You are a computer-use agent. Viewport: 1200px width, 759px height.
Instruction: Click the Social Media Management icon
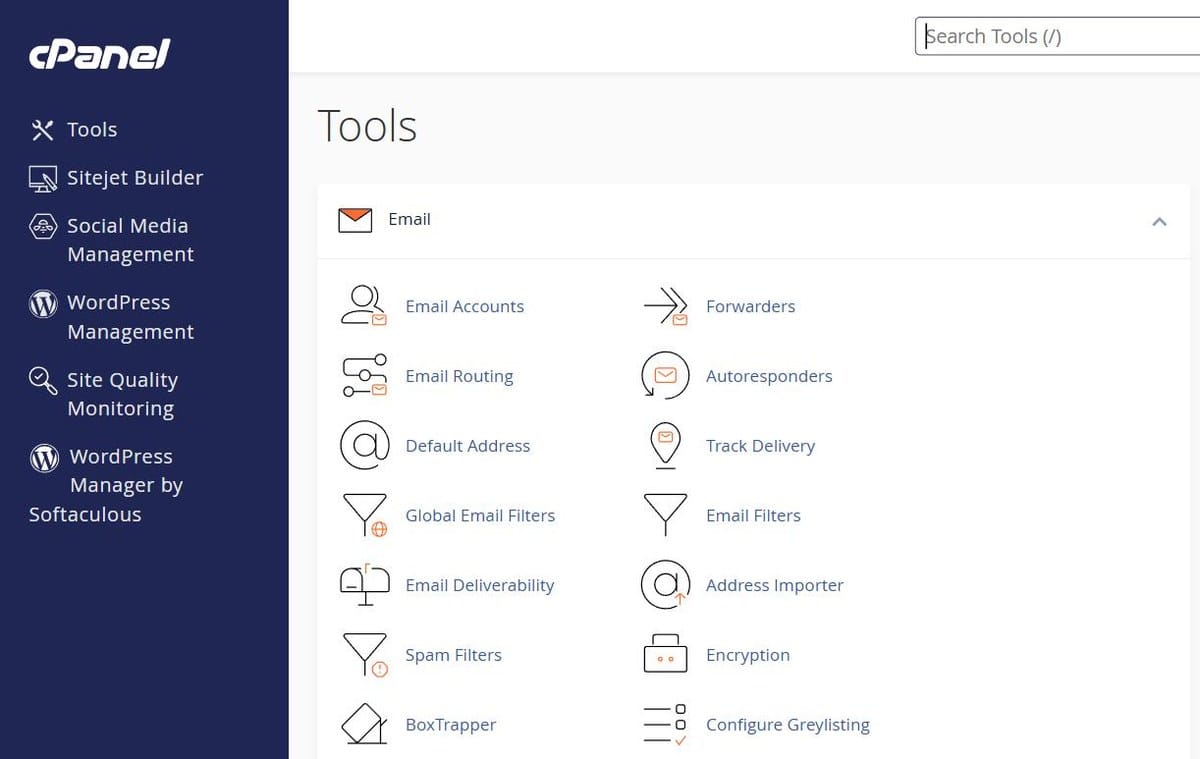43,226
